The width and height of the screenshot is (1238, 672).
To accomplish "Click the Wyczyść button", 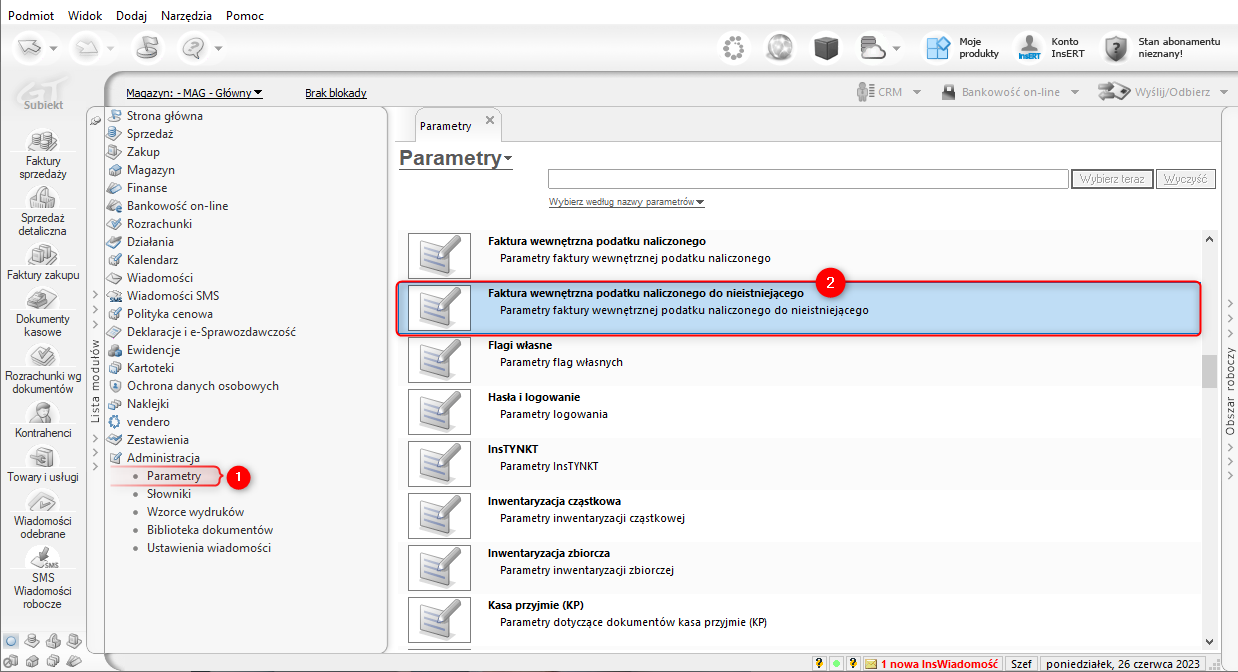I will click(x=1185, y=179).
